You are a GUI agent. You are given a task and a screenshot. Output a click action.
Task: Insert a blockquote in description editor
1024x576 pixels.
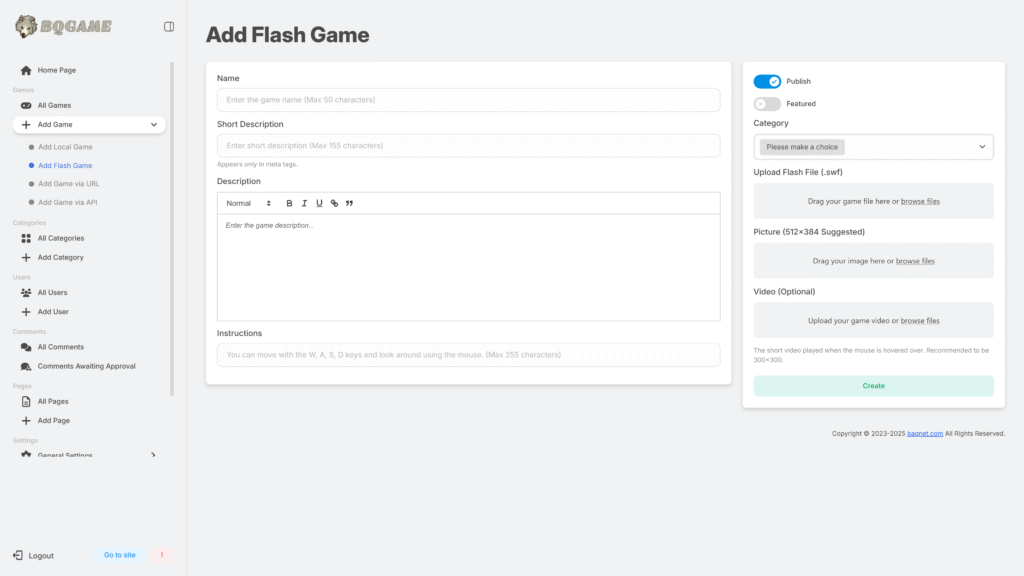349,203
